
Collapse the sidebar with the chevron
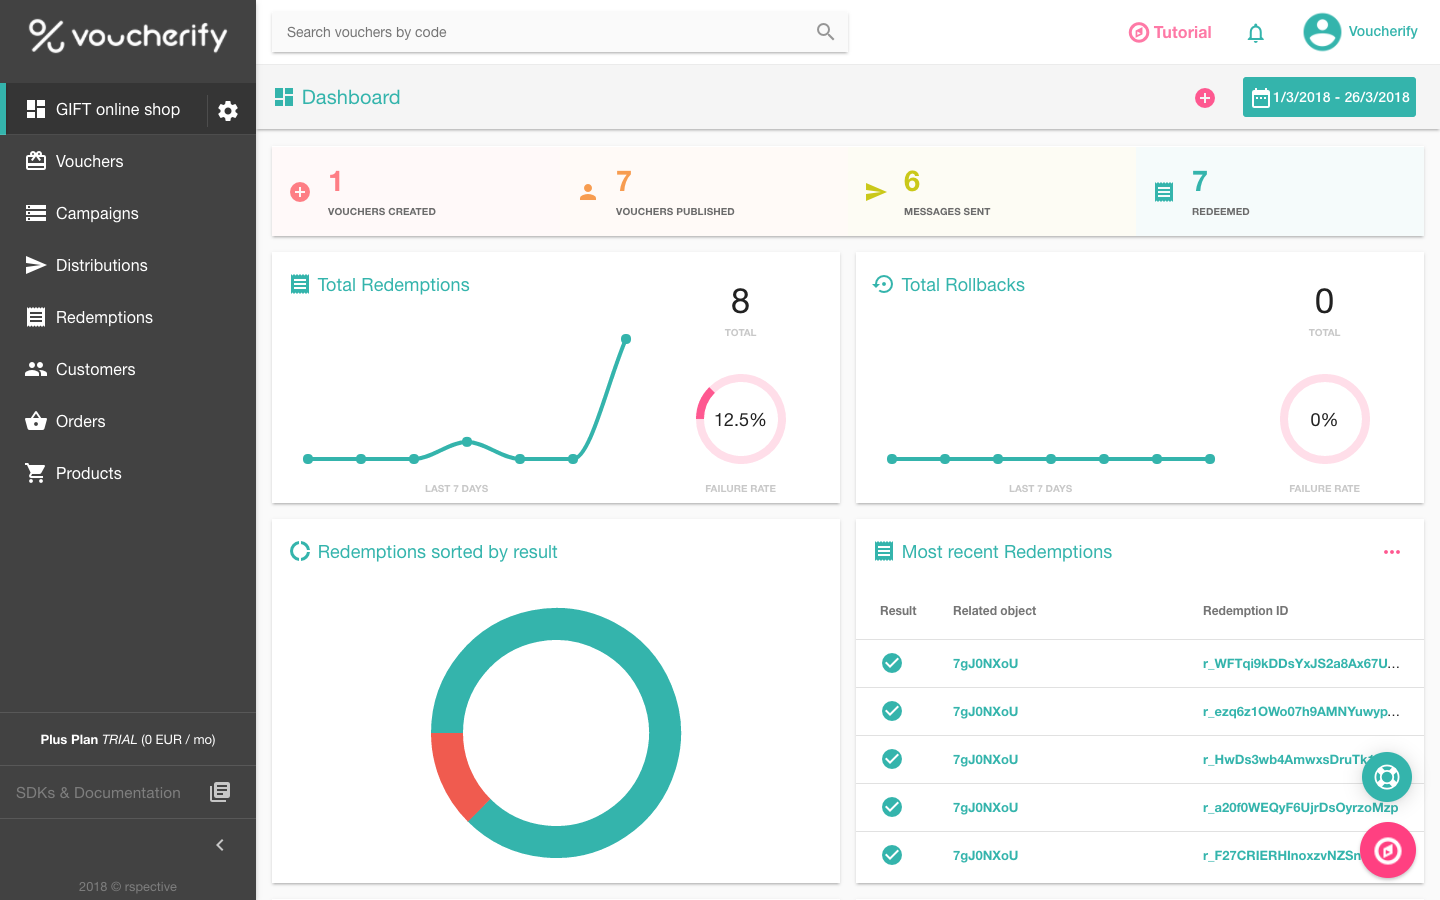219,844
